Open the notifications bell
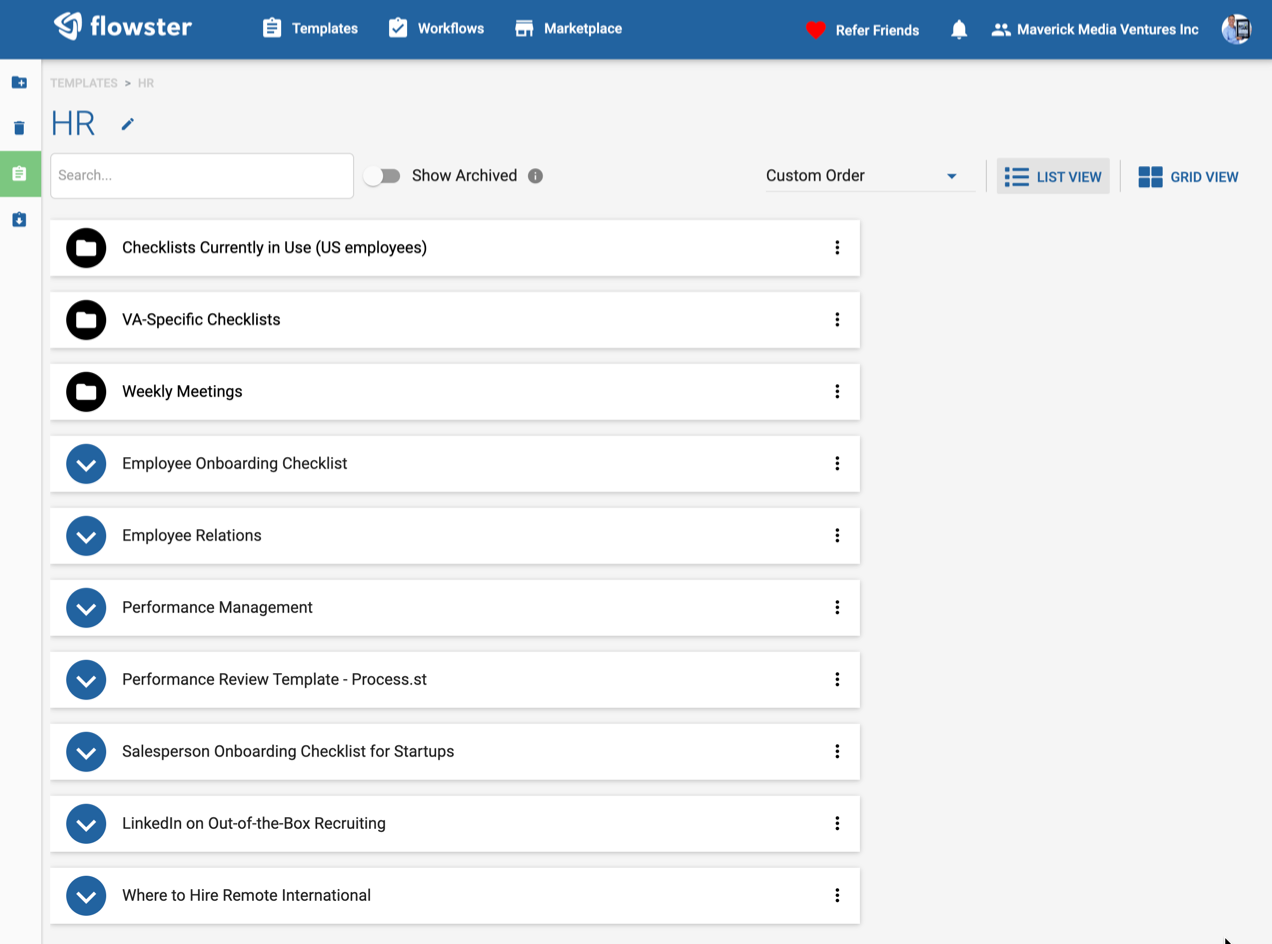This screenshot has width=1272, height=944. (x=959, y=30)
